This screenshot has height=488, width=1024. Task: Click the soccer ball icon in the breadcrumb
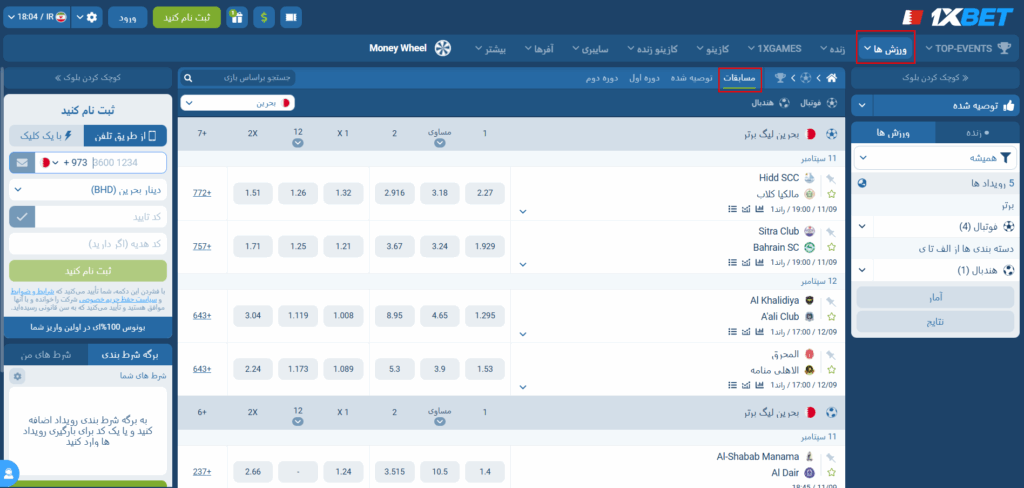[806, 78]
